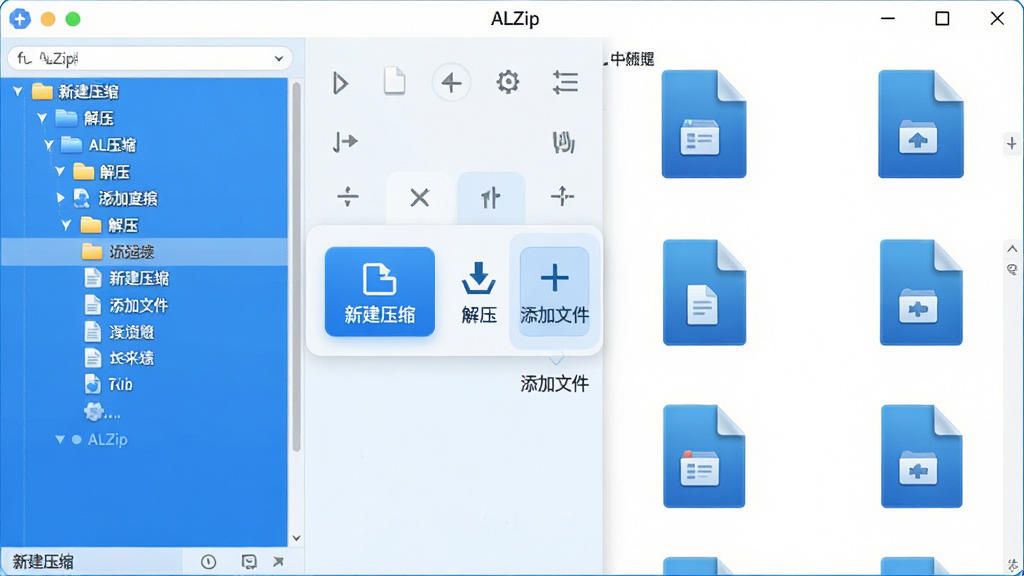Click the arrow icon in status bar

[x=278, y=561]
